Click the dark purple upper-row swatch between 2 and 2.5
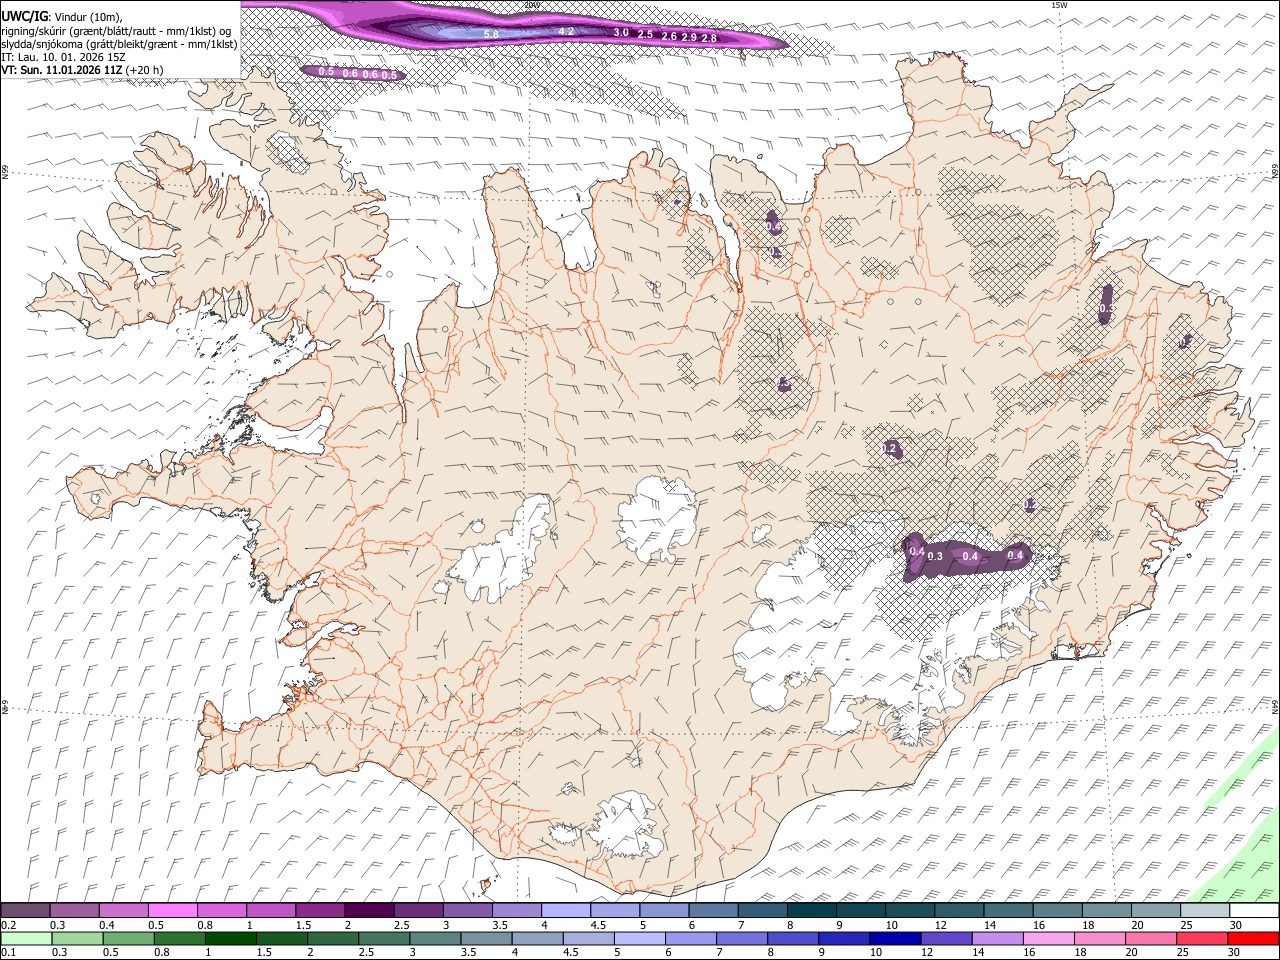The width and height of the screenshot is (1280, 960). coord(369,911)
